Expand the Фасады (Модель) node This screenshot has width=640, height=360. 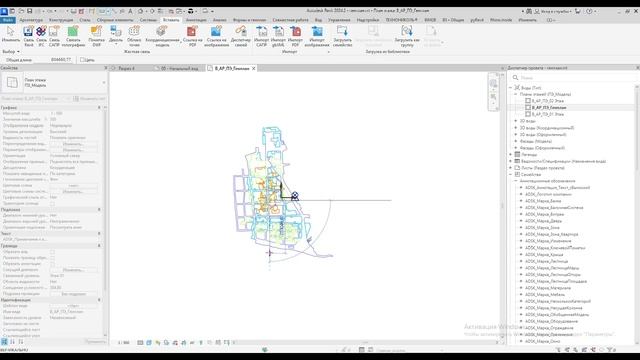516,141
